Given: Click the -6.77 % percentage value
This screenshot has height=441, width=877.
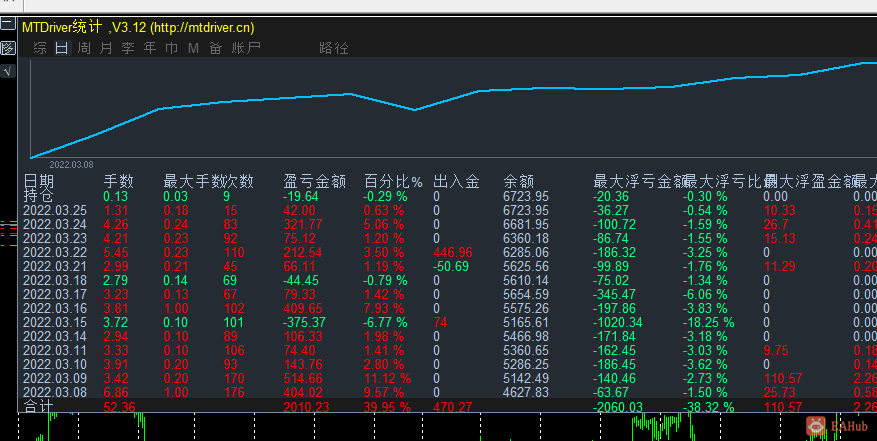Looking at the screenshot, I should 386,322.
